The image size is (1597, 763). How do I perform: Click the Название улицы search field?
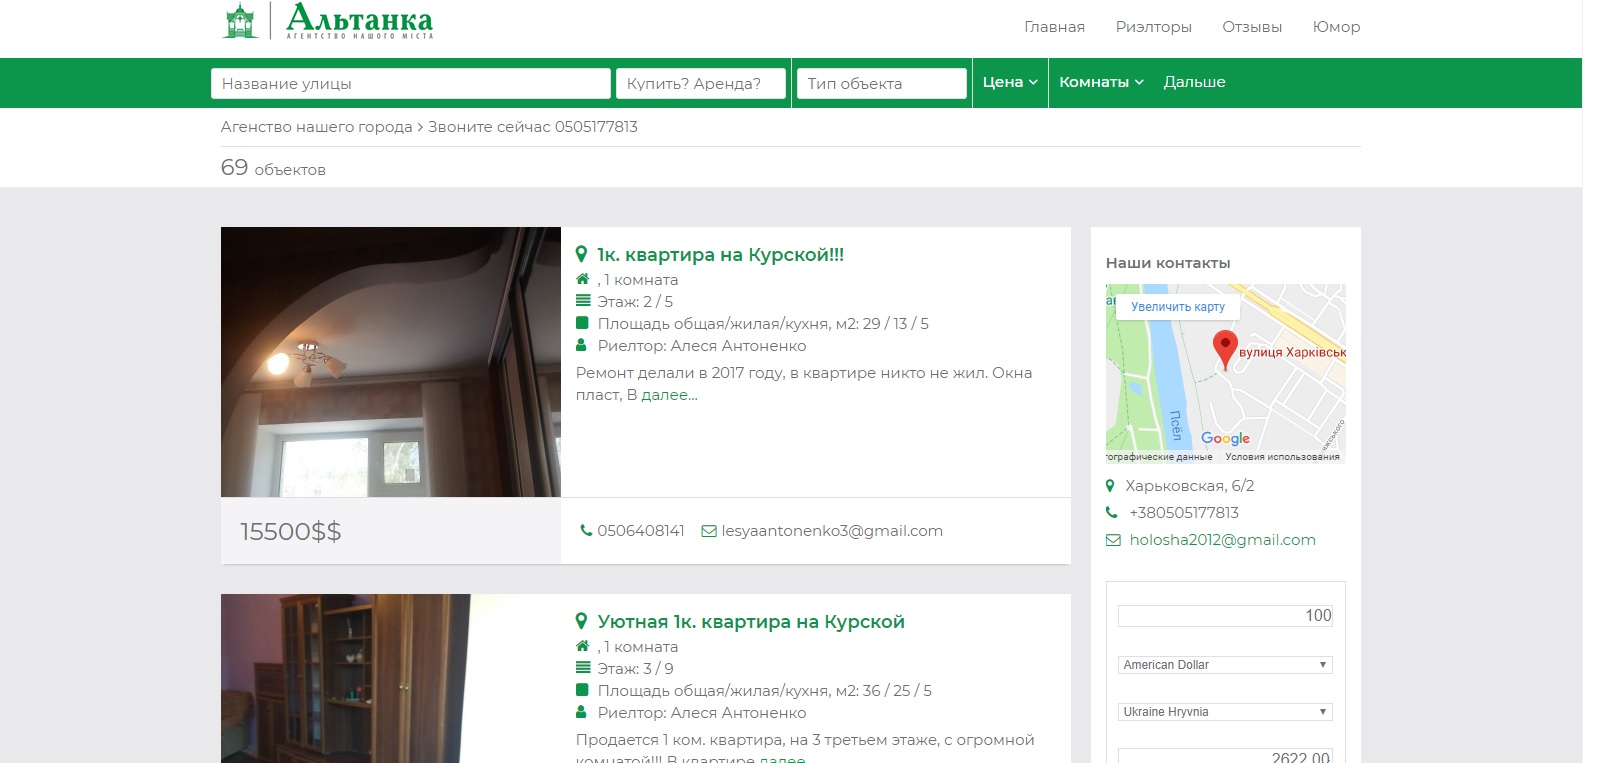click(x=411, y=83)
